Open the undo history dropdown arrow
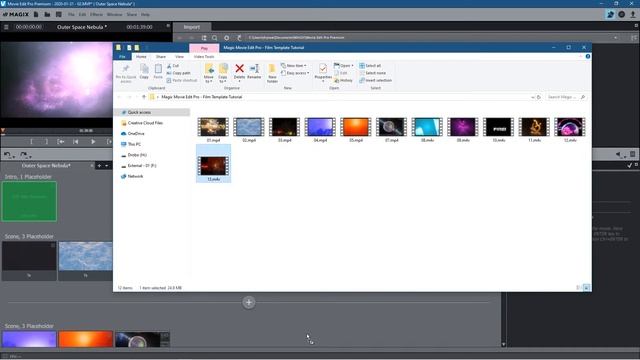 pyautogui.click(x=13, y=156)
